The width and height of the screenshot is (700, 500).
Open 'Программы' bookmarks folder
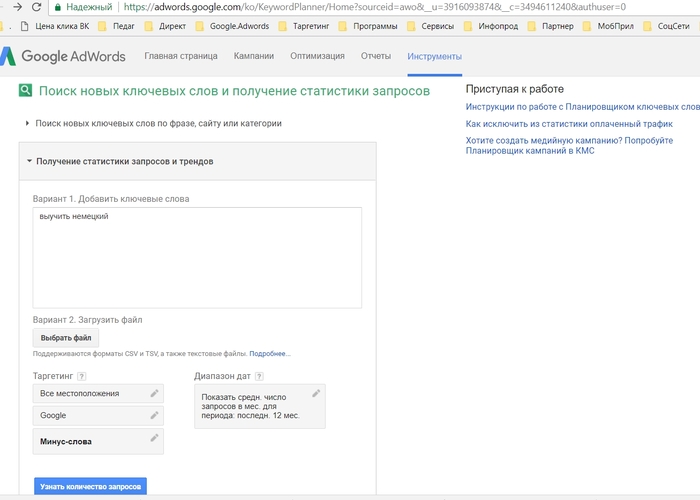(368, 26)
